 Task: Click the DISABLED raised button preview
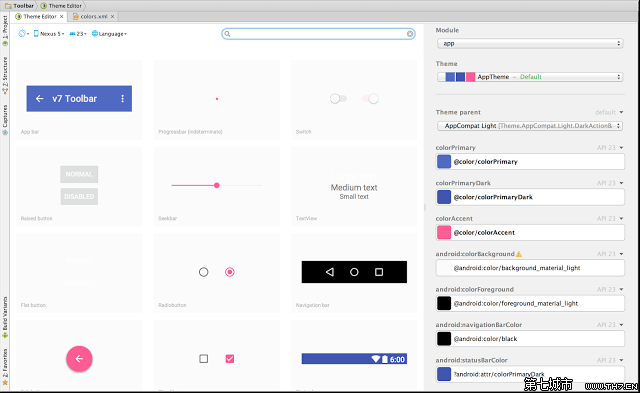coord(79,196)
